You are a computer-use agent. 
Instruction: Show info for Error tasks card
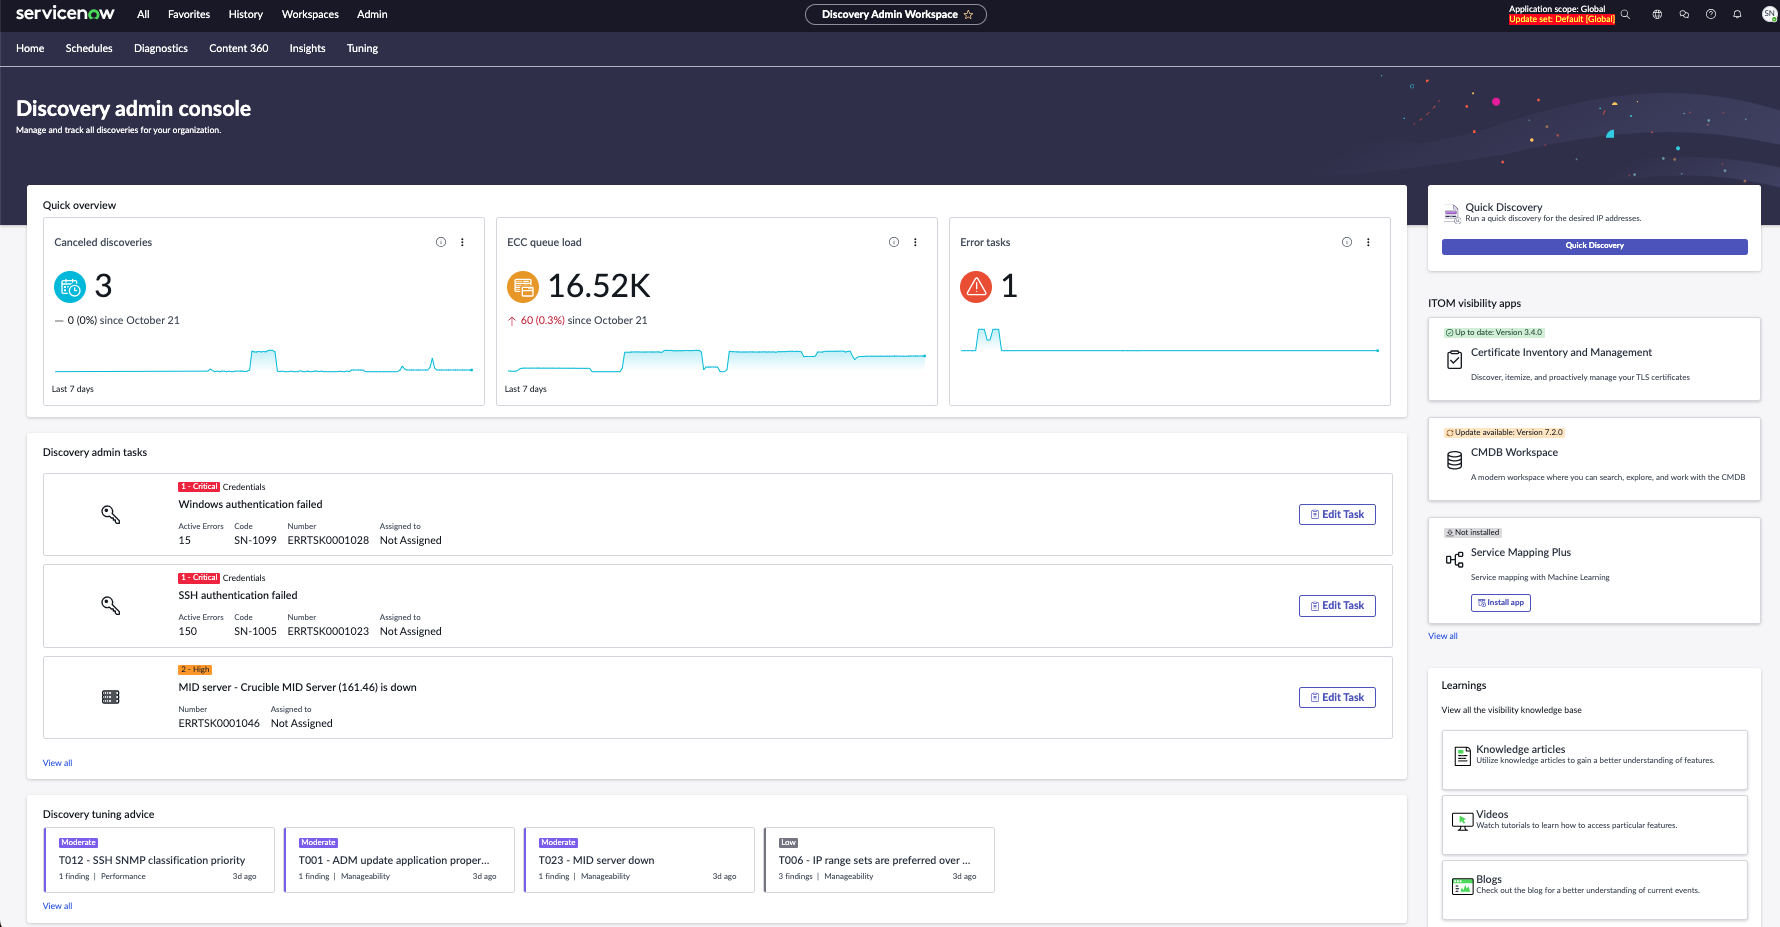tap(1347, 242)
